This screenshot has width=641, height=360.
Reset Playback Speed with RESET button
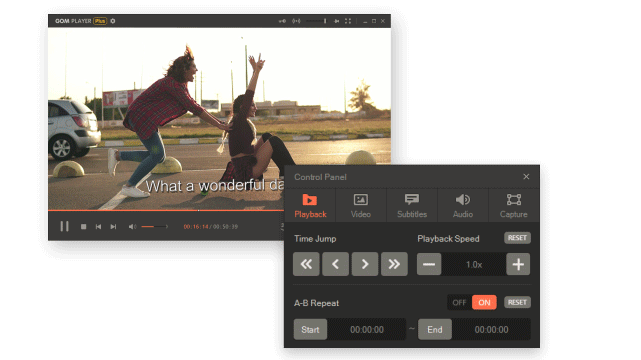point(517,238)
